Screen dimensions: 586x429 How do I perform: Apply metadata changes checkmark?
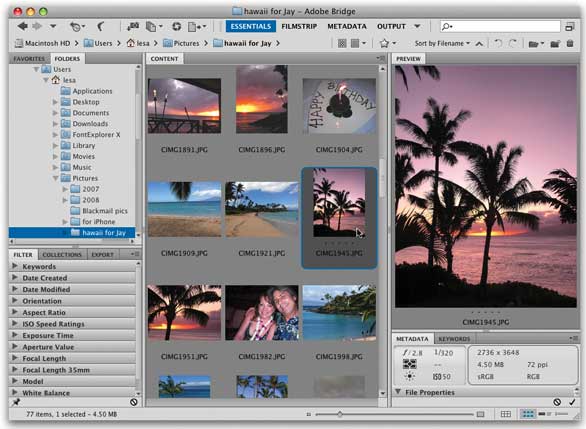pyautogui.click(x=572, y=402)
